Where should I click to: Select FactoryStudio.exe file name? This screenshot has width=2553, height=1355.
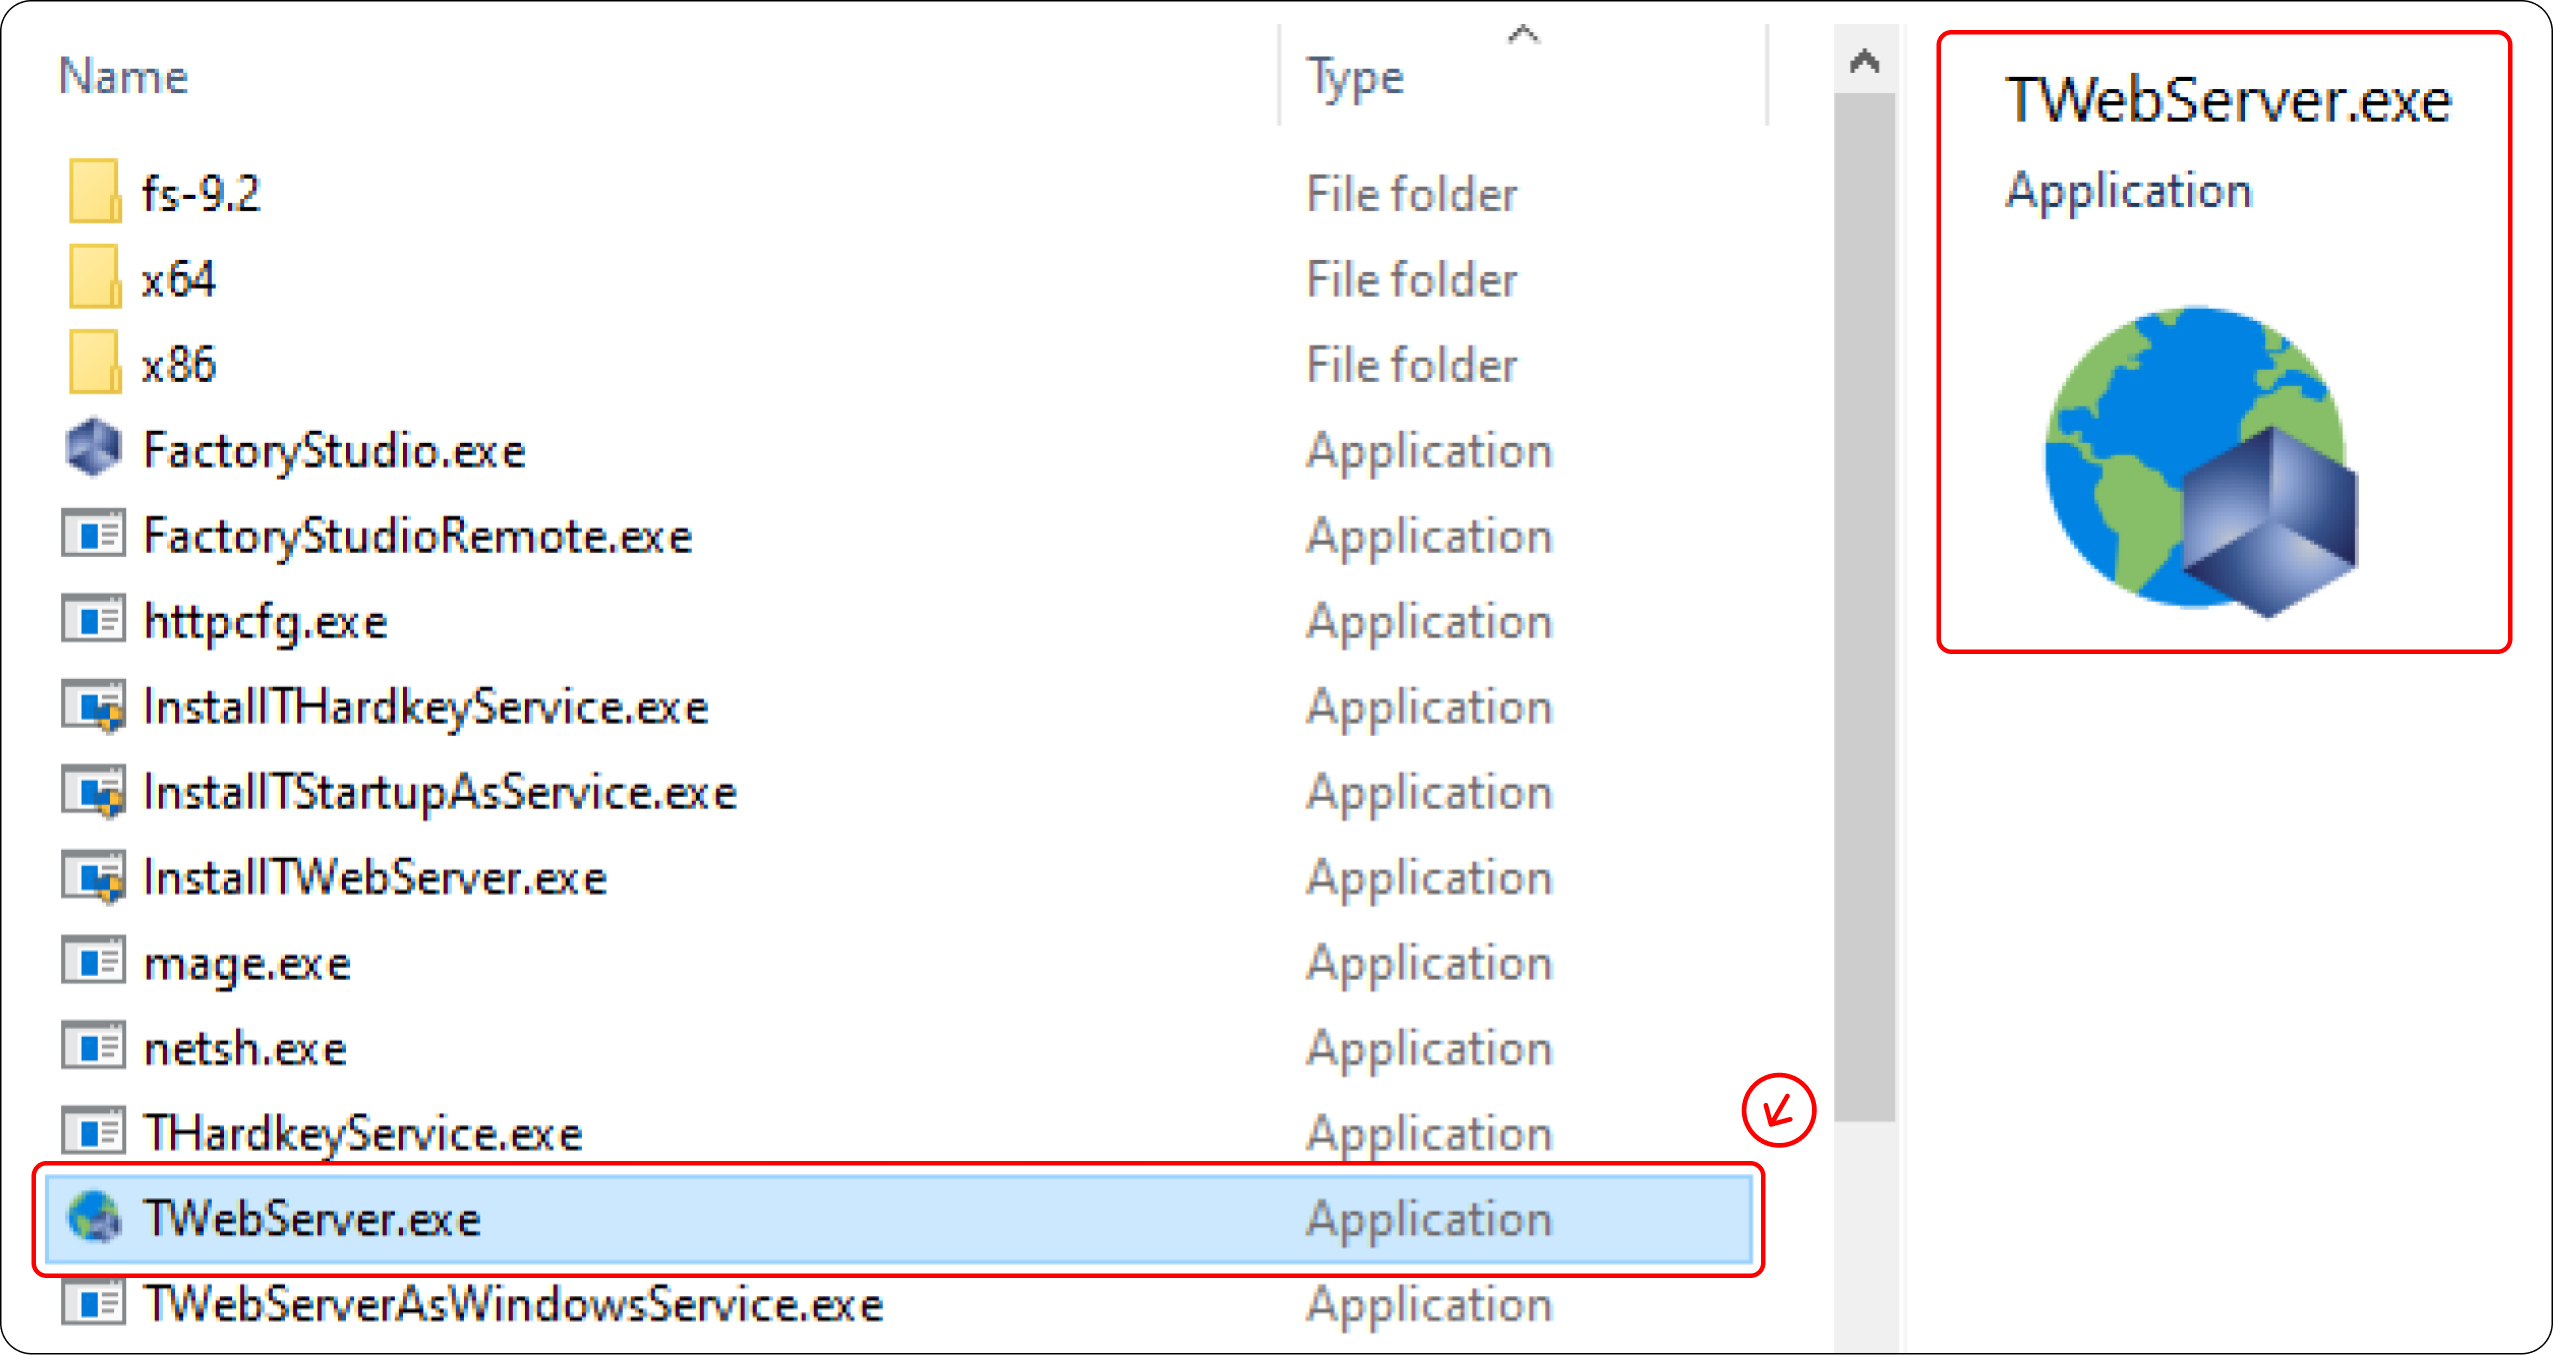[334, 451]
